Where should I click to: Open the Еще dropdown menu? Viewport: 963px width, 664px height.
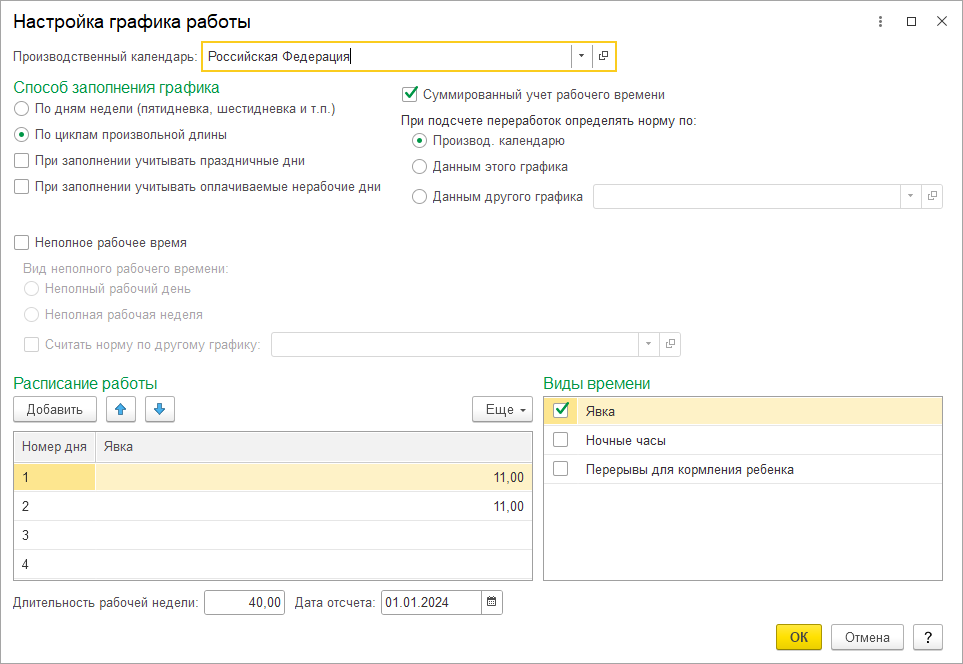(x=502, y=409)
